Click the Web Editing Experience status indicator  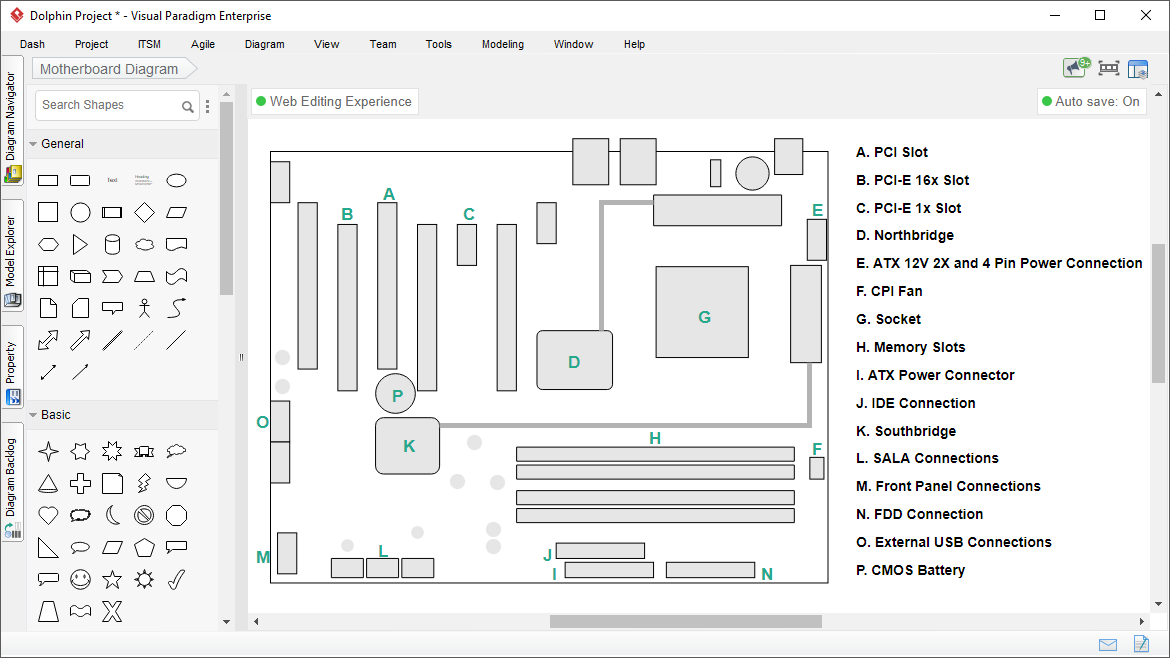click(334, 101)
